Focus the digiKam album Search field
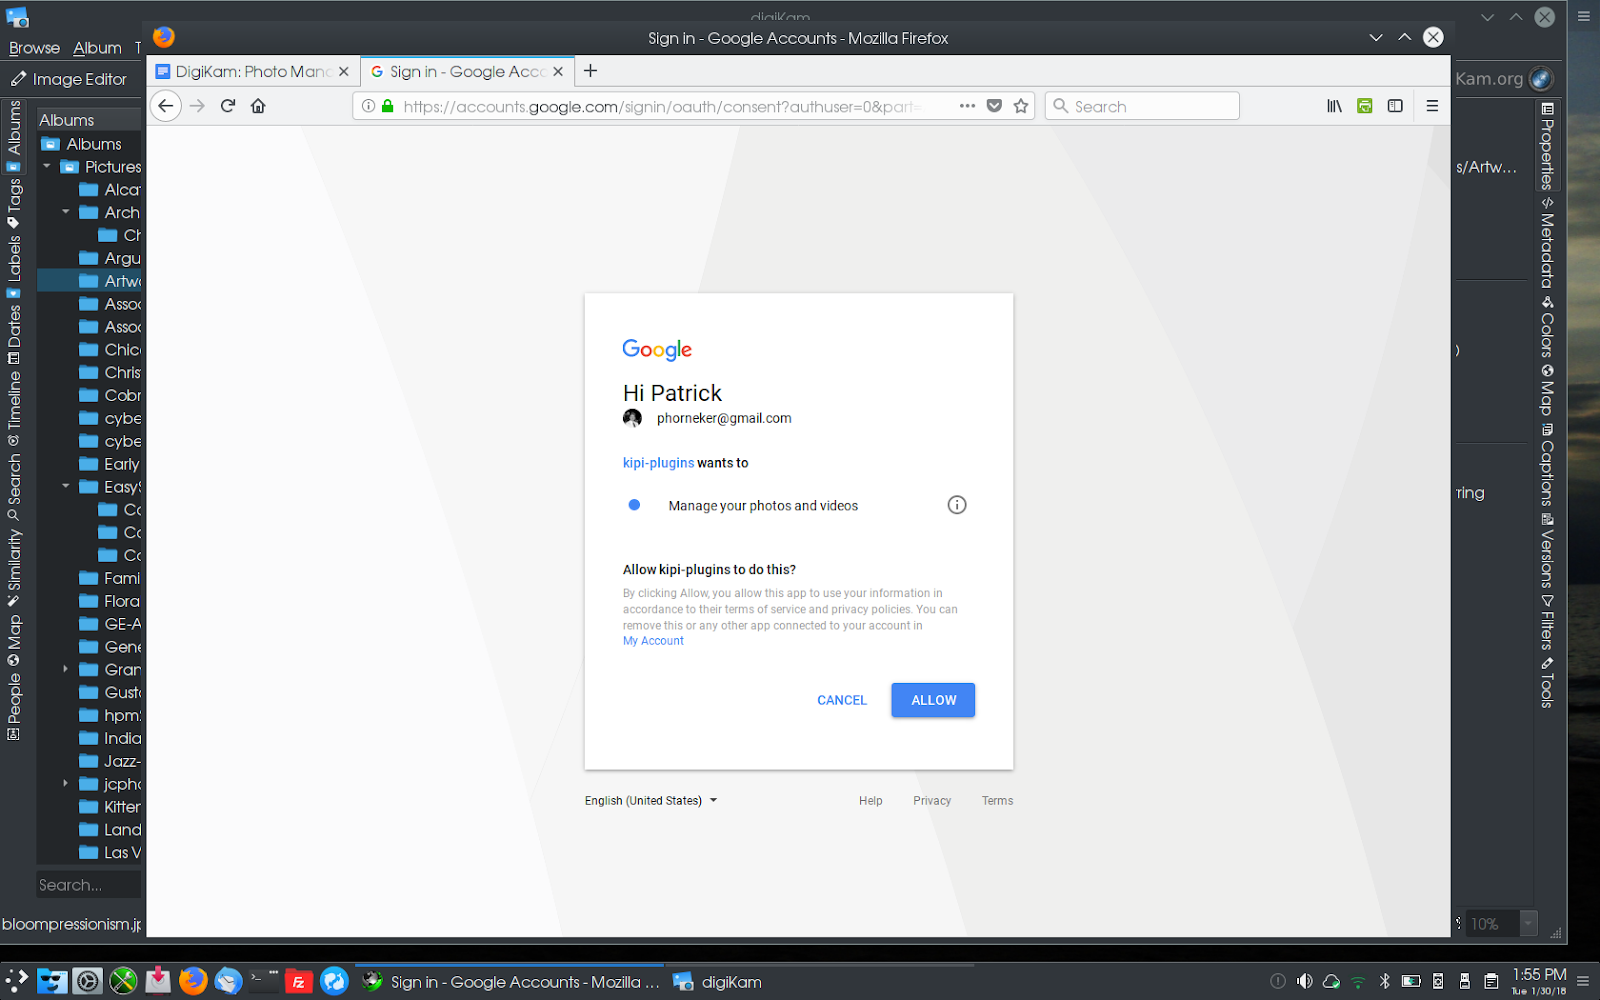 point(88,885)
